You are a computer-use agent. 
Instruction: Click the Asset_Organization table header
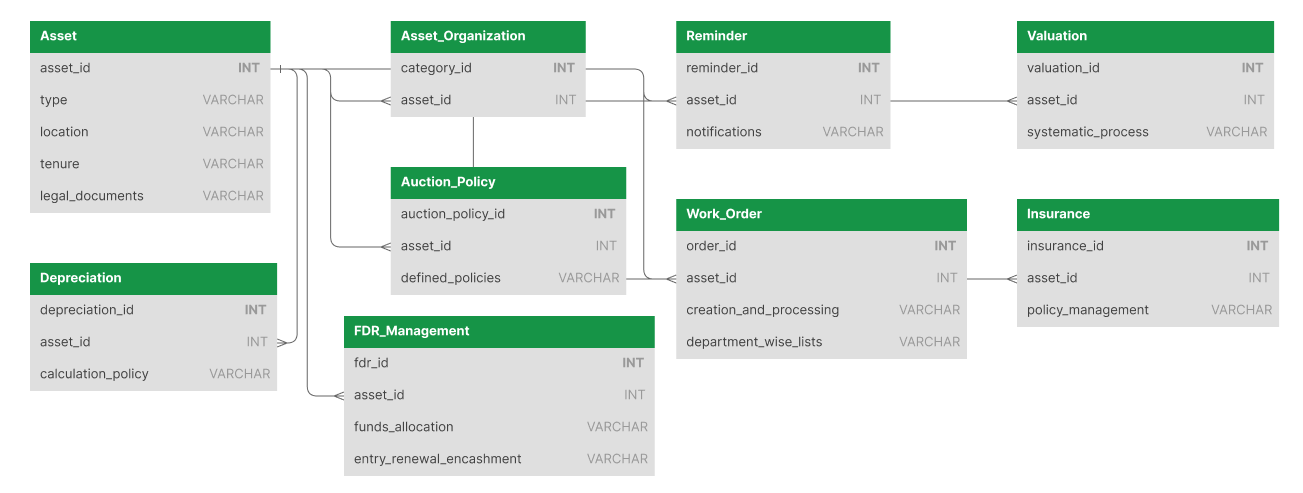488,36
